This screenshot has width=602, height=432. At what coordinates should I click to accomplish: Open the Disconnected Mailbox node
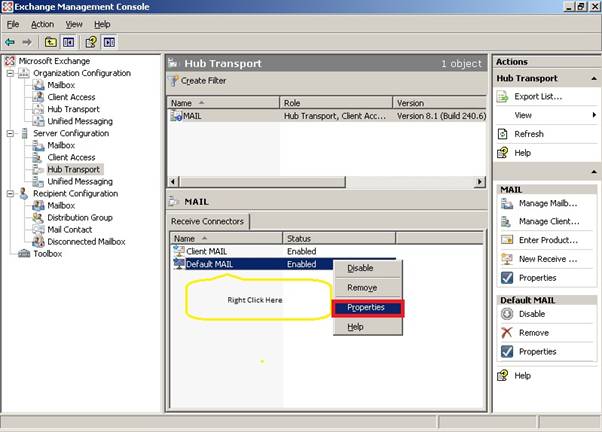(86, 242)
